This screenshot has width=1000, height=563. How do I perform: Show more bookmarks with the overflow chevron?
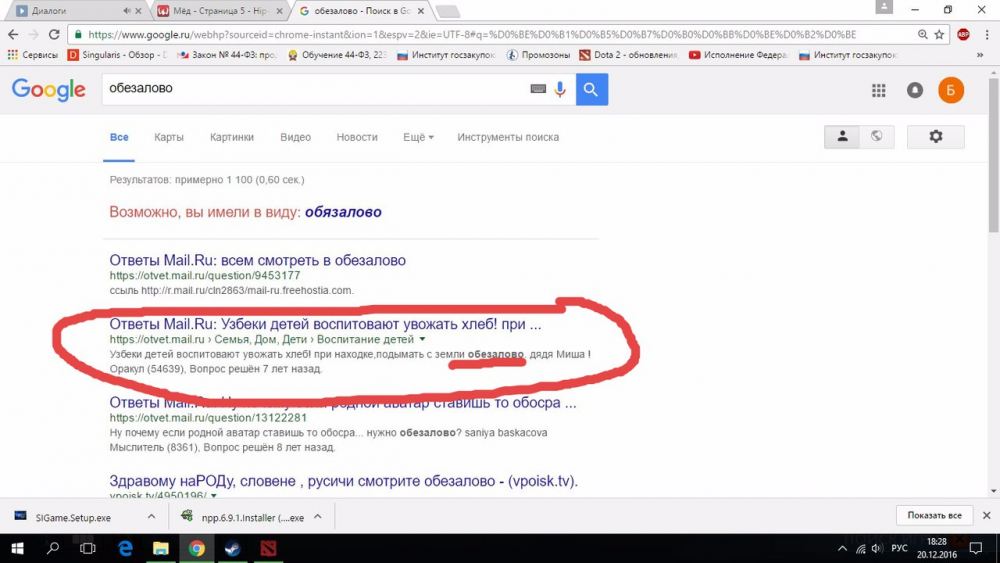pyautogui.click(x=980, y=55)
